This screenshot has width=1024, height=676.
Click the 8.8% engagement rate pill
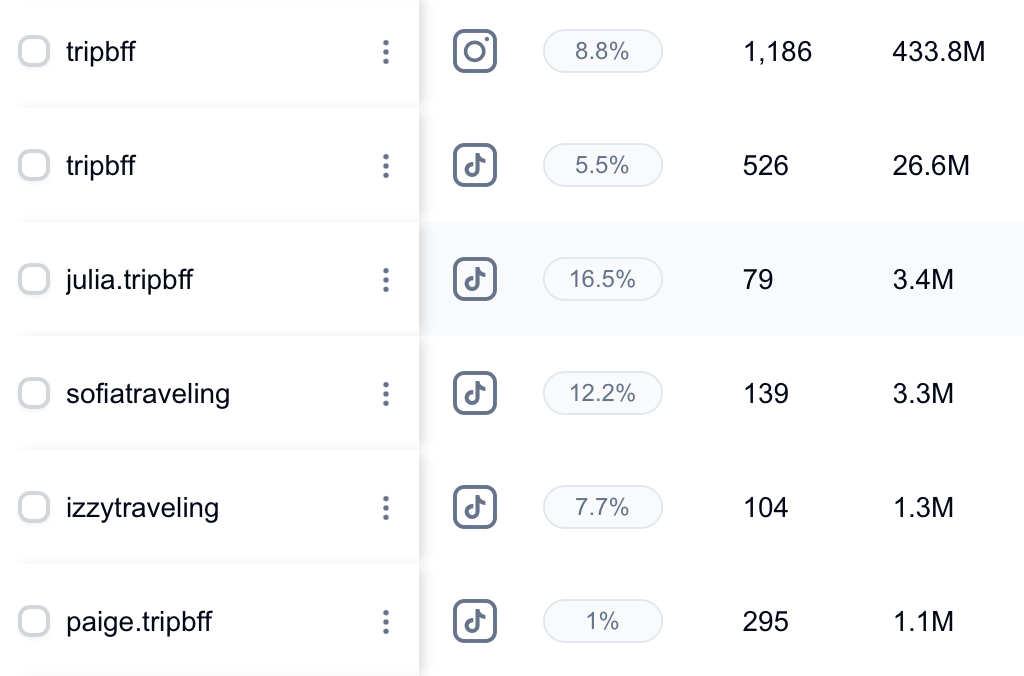(603, 51)
